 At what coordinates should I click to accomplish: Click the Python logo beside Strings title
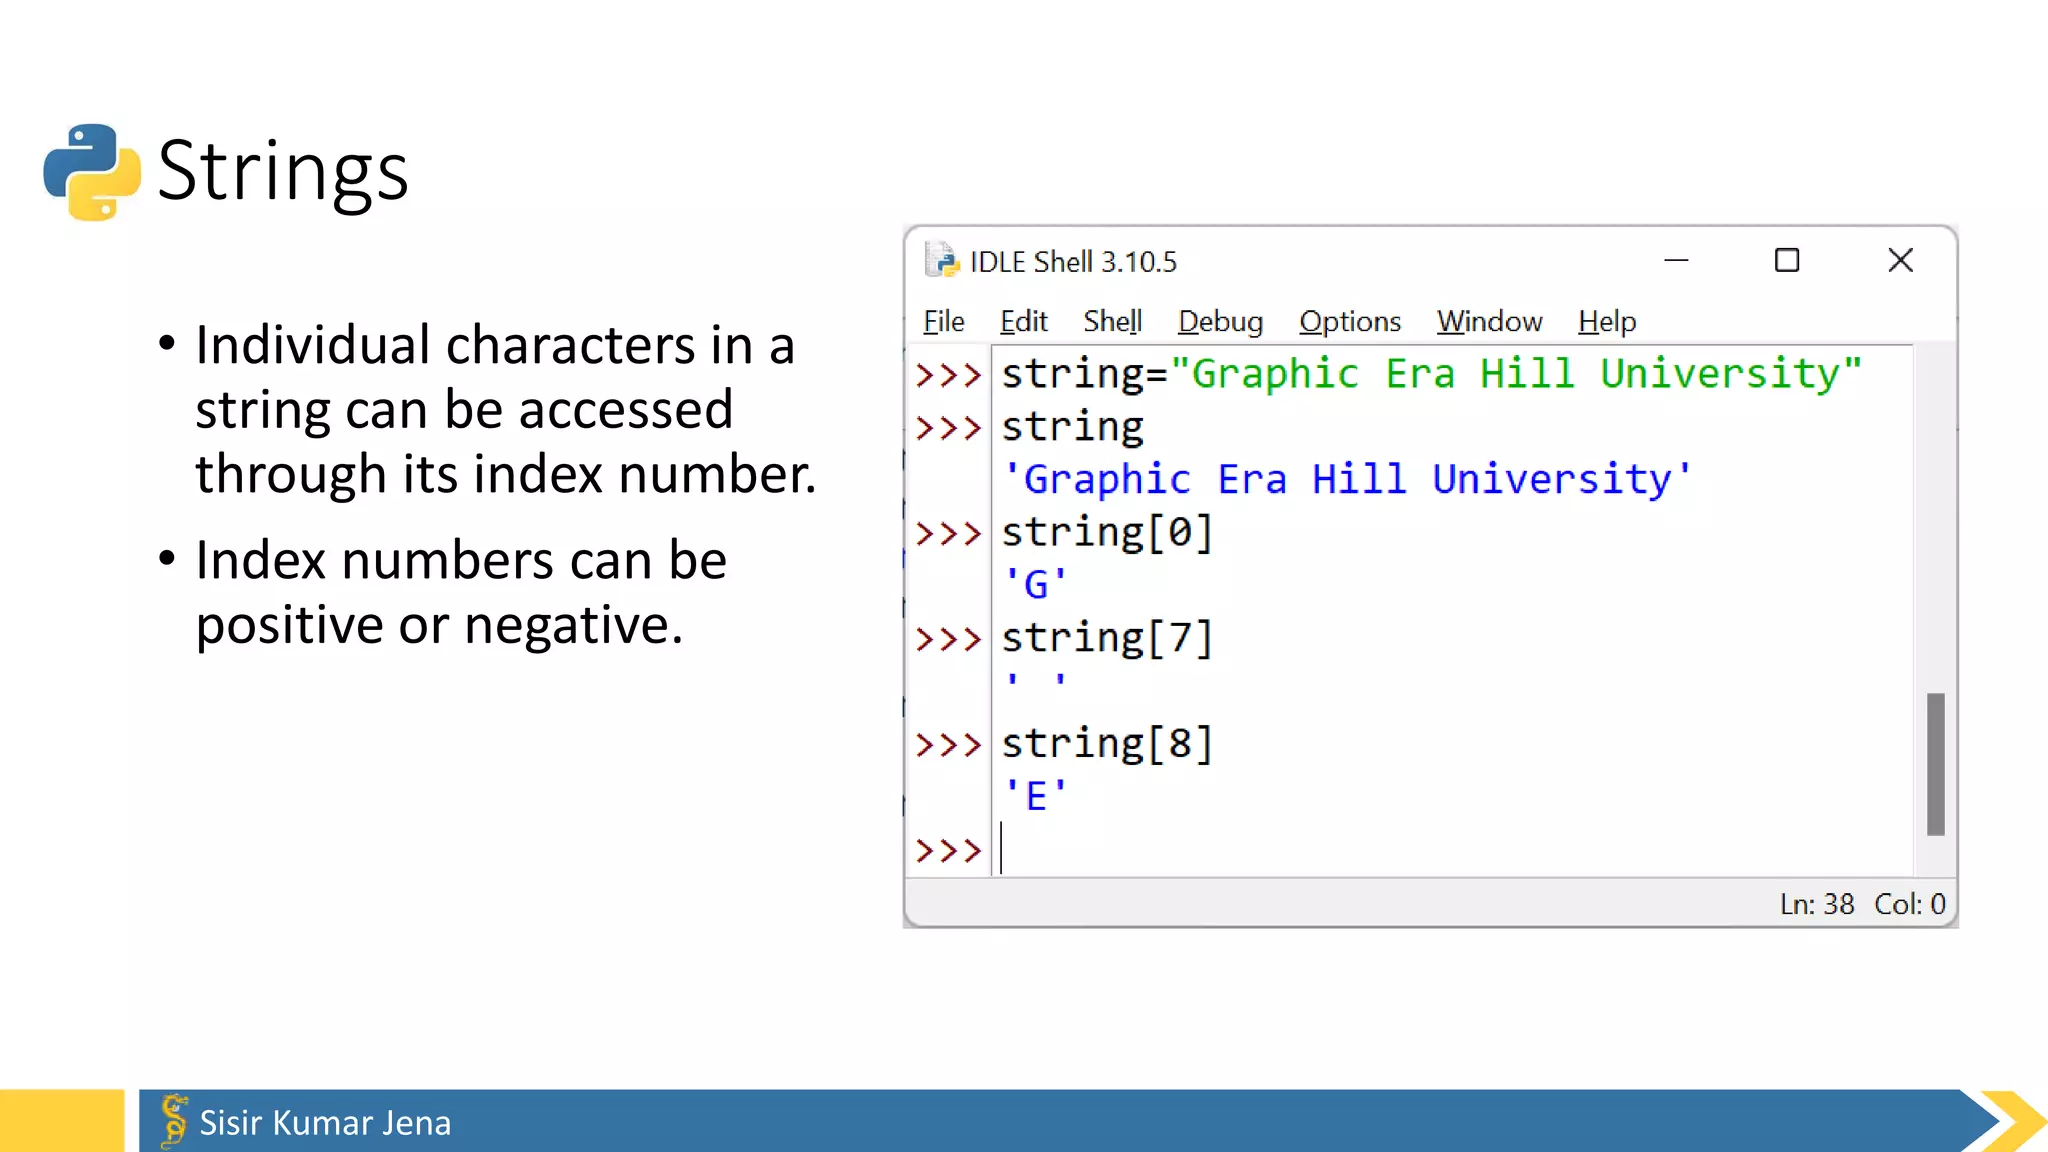pyautogui.click(x=92, y=171)
